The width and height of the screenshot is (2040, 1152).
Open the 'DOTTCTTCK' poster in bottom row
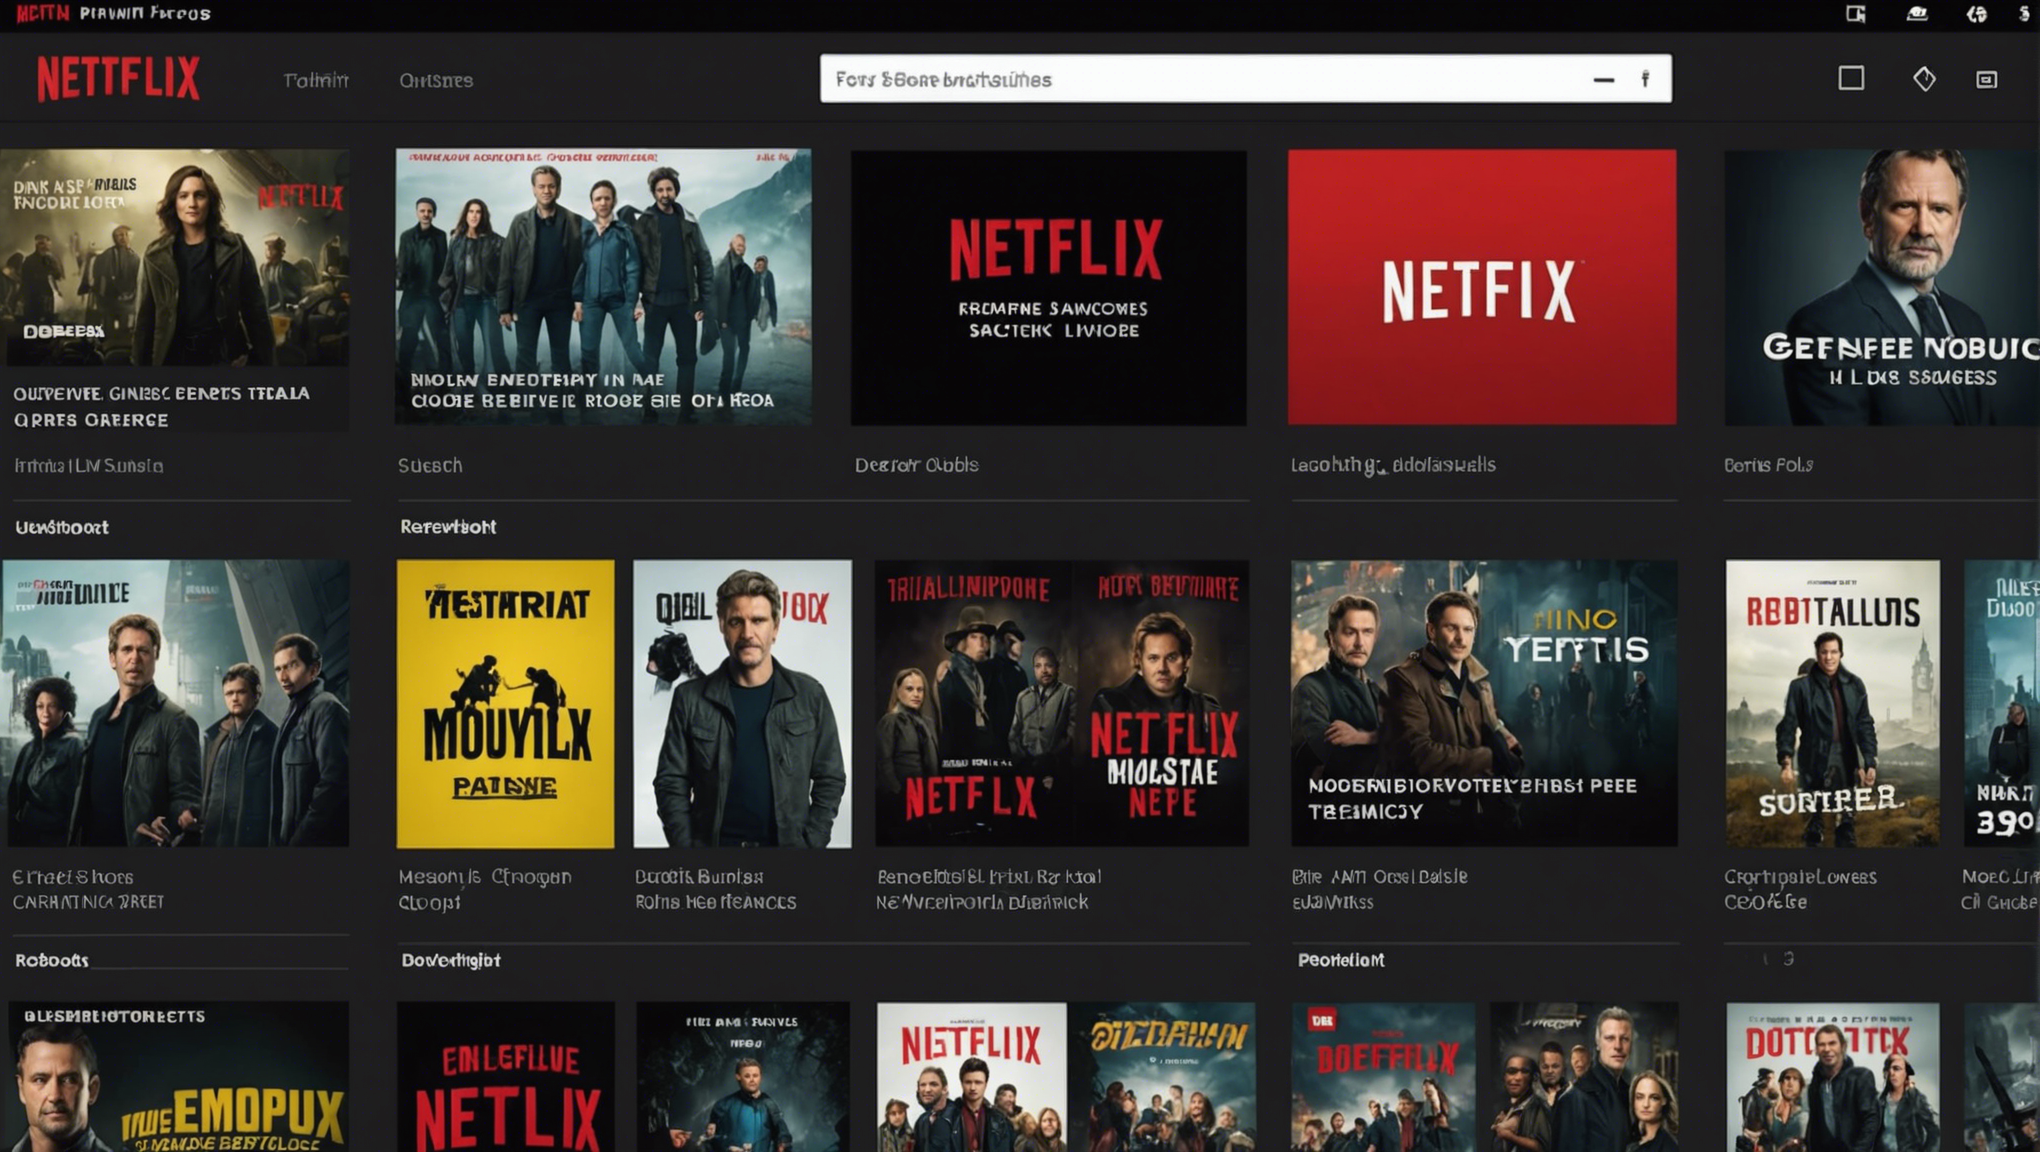(1832, 1077)
